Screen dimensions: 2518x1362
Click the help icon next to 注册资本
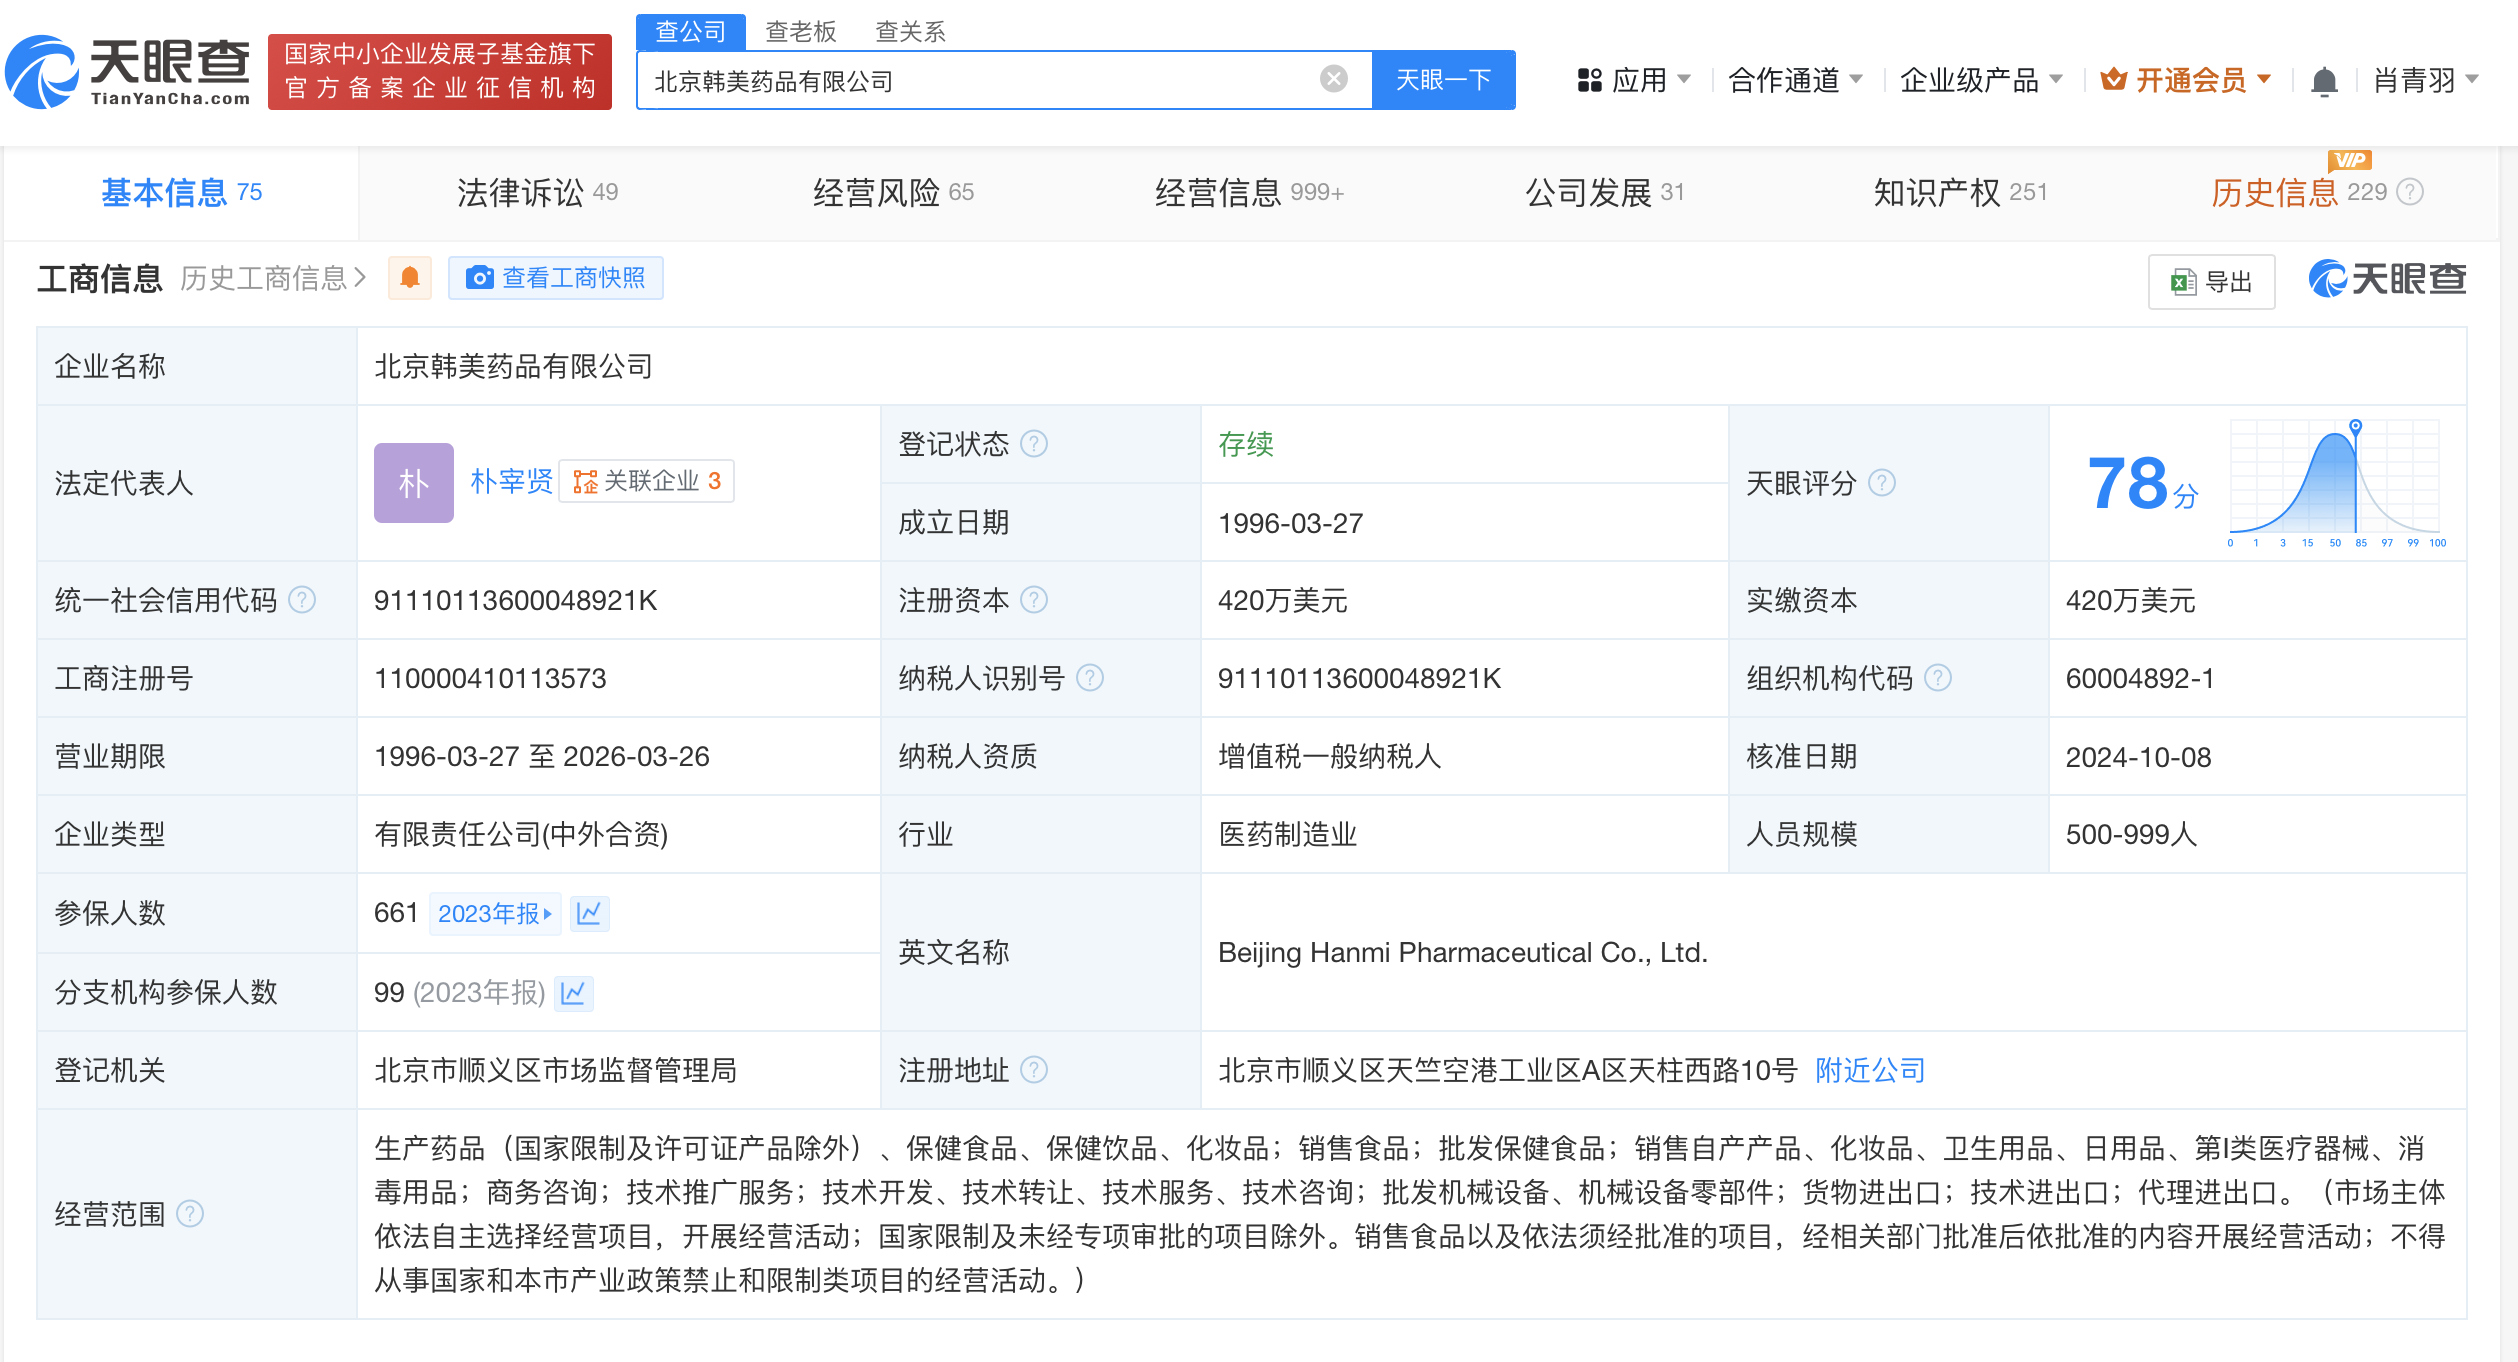coord(1034,600)
